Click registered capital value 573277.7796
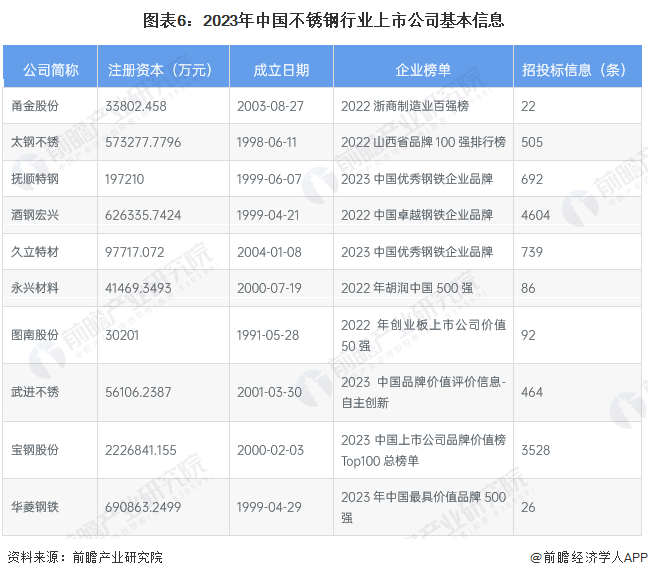Image resolution: width=648 pixels, height=578 pixels. pyautogui.click(x=143, y=143)
